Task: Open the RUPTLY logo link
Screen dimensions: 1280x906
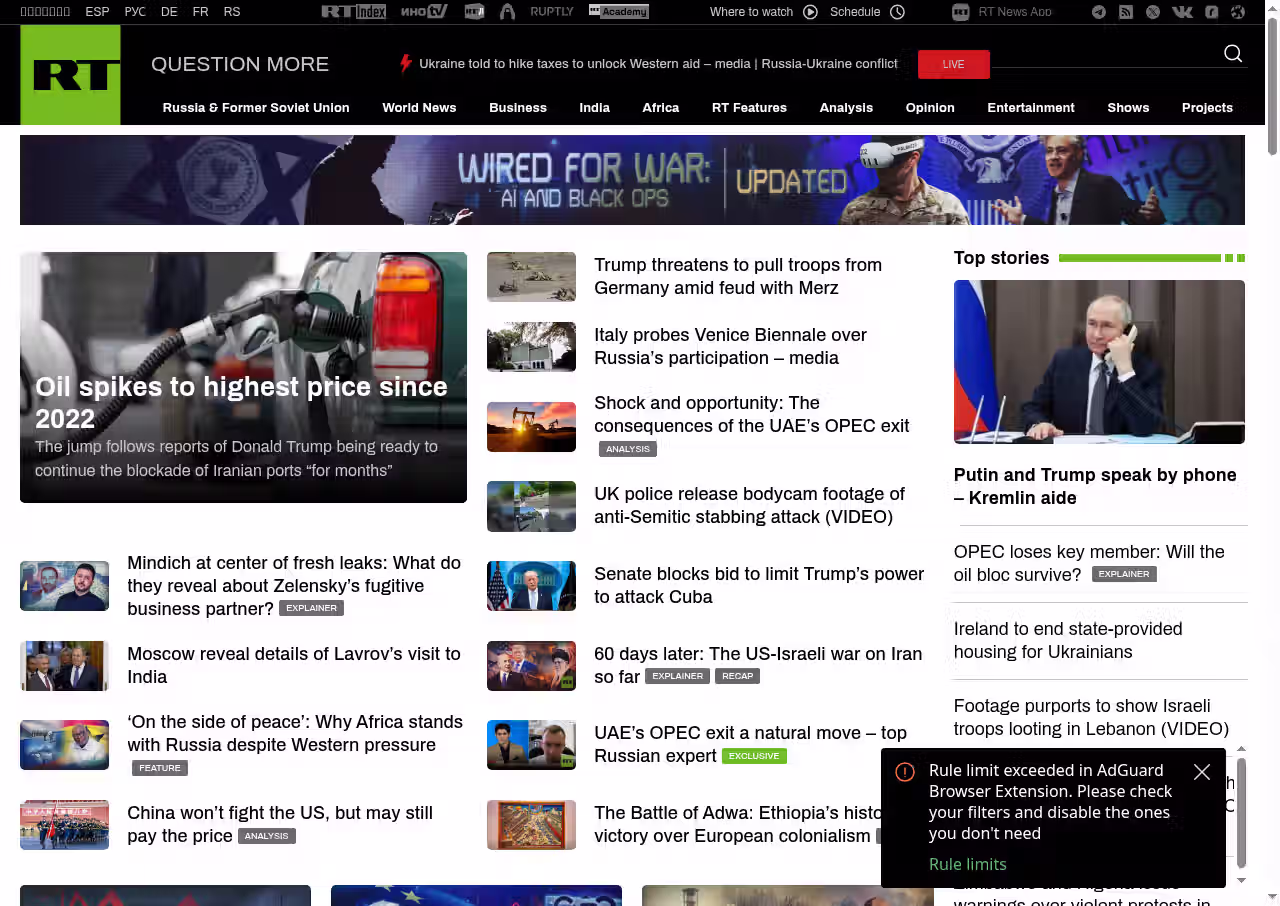Action: coord(552,12)
